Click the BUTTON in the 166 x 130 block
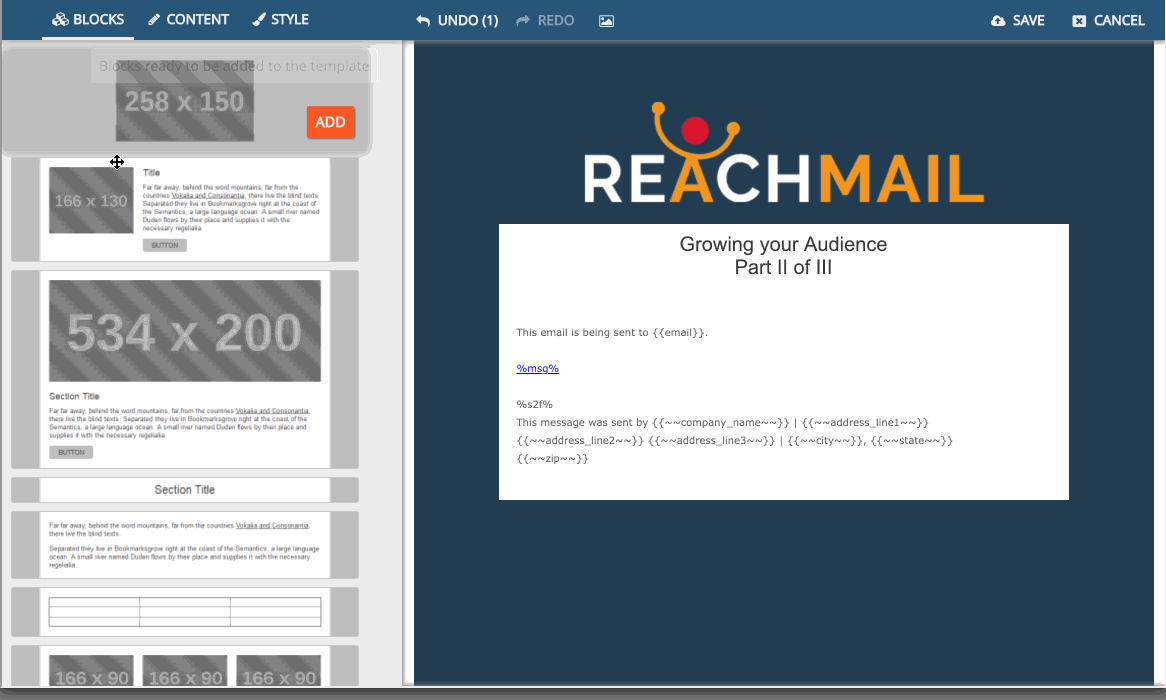 coord(164,245)
